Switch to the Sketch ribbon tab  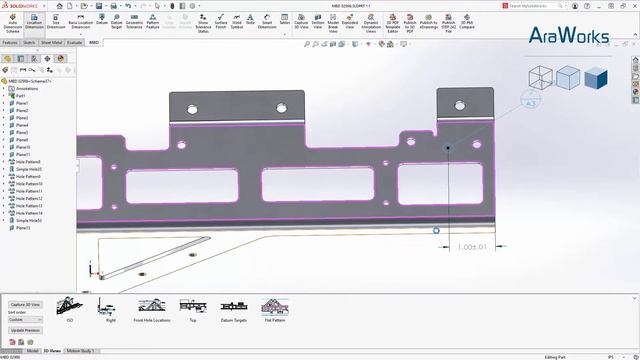pos(29,42)
